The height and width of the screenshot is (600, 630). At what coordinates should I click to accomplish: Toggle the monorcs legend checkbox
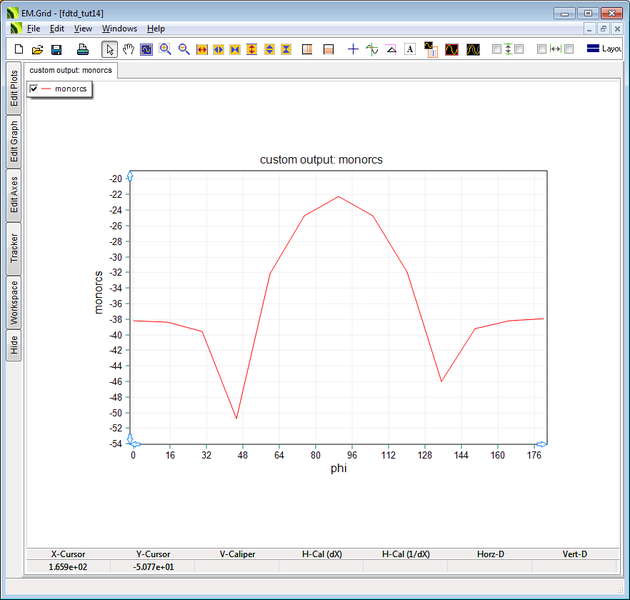click(35, 89)
